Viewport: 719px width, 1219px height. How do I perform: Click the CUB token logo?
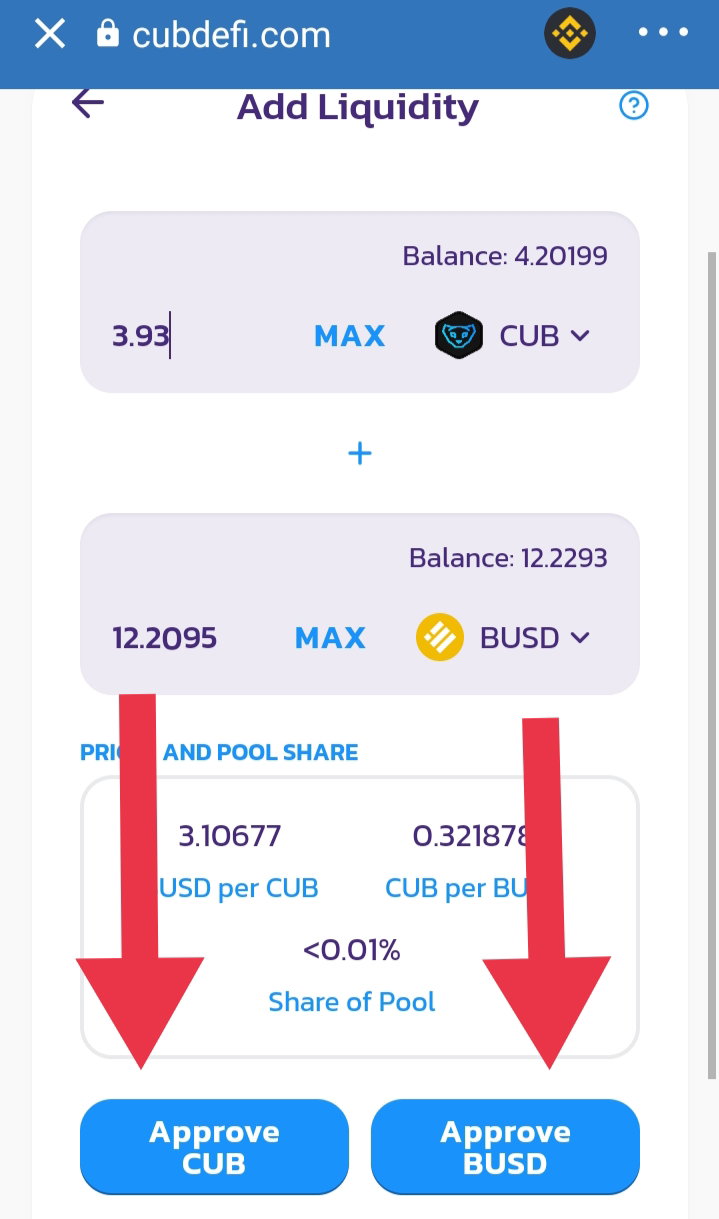point(459,336)
